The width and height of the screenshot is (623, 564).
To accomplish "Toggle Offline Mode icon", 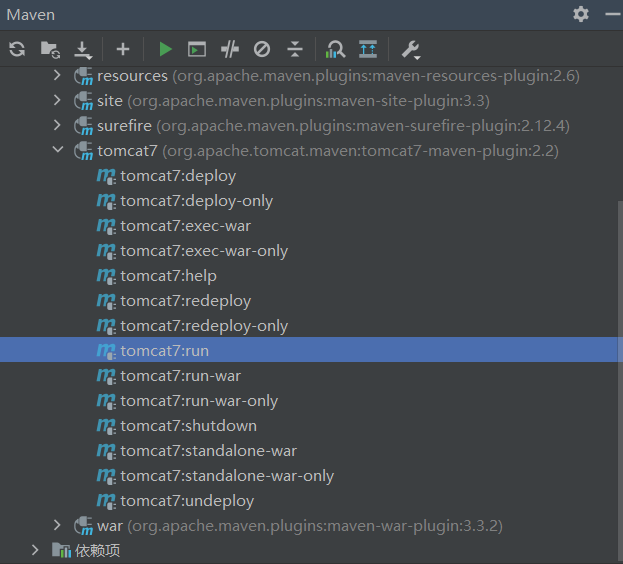I will pyautogui.click(x=230, y=49).
